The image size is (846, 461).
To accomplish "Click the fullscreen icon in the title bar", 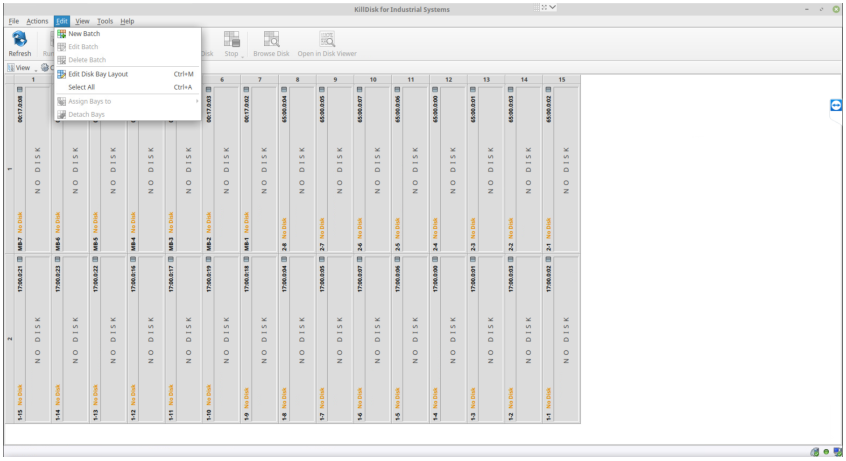I will [x=544, y=8].
